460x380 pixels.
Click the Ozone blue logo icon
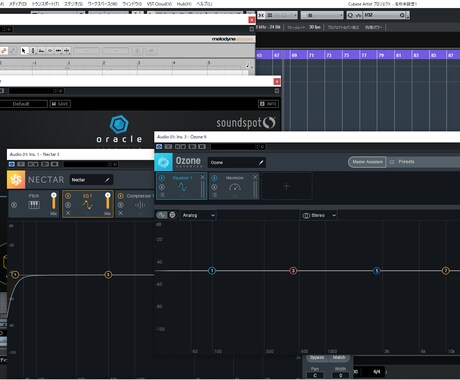click(x=163, y=162)
